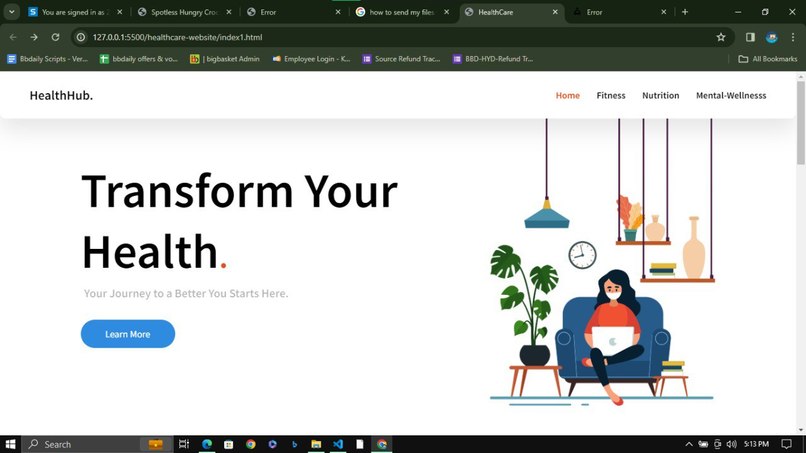Click 'Transform Your Health' heading text

coord(240,221)
